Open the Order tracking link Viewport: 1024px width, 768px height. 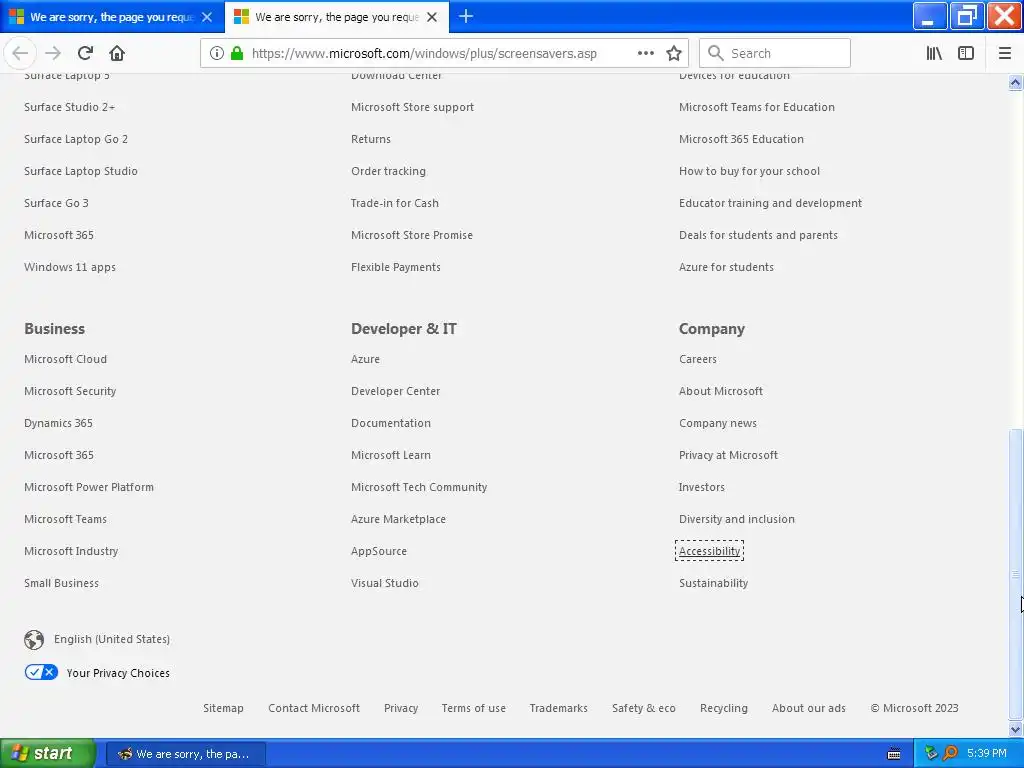click(388, 171)
